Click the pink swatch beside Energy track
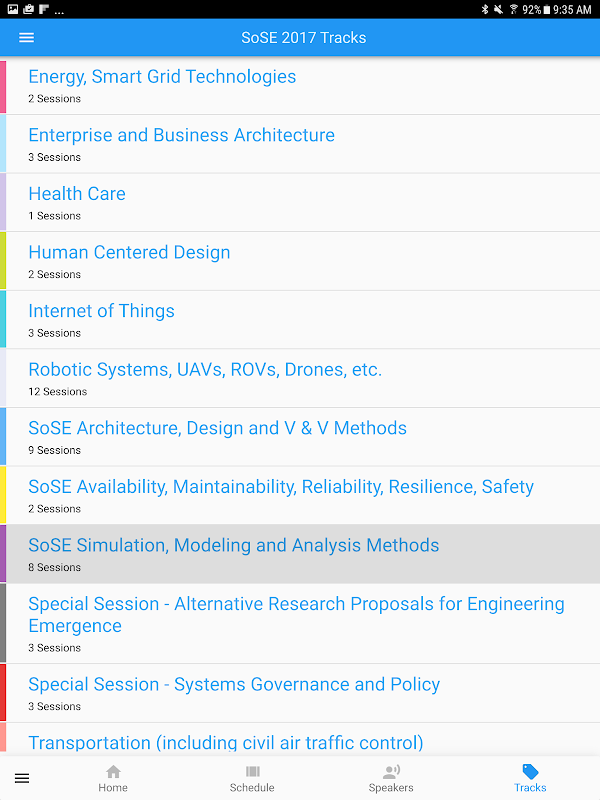600x800 pixels. click(3, 86)
